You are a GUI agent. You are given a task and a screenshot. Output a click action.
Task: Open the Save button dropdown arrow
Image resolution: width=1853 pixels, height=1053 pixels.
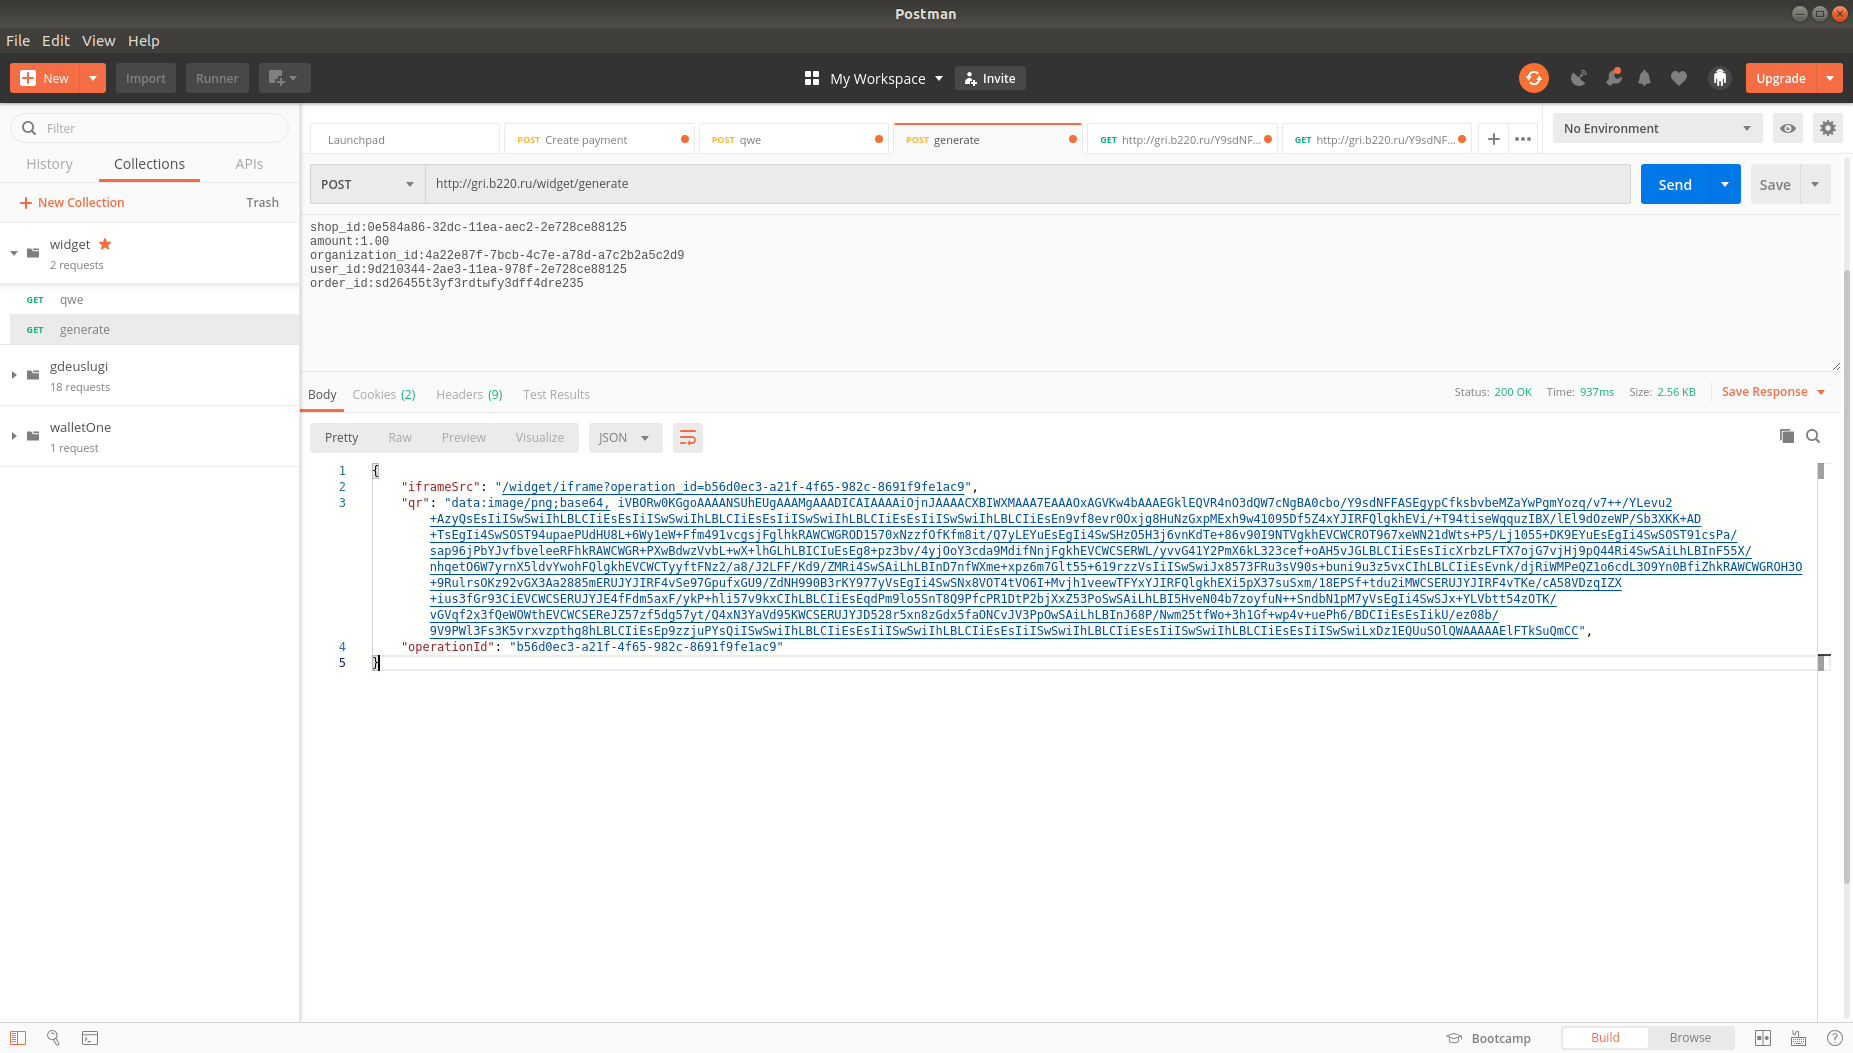click(1815, 184)
